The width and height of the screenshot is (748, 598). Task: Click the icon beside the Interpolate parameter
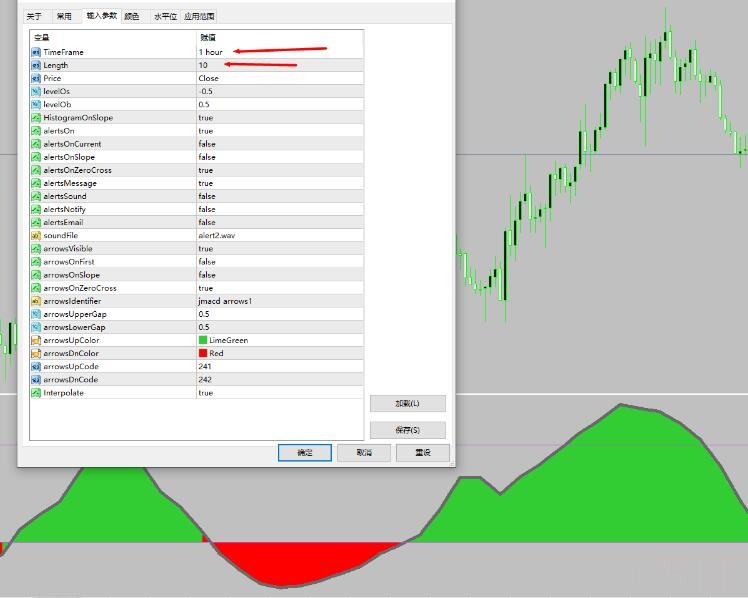tap(36, 393)
